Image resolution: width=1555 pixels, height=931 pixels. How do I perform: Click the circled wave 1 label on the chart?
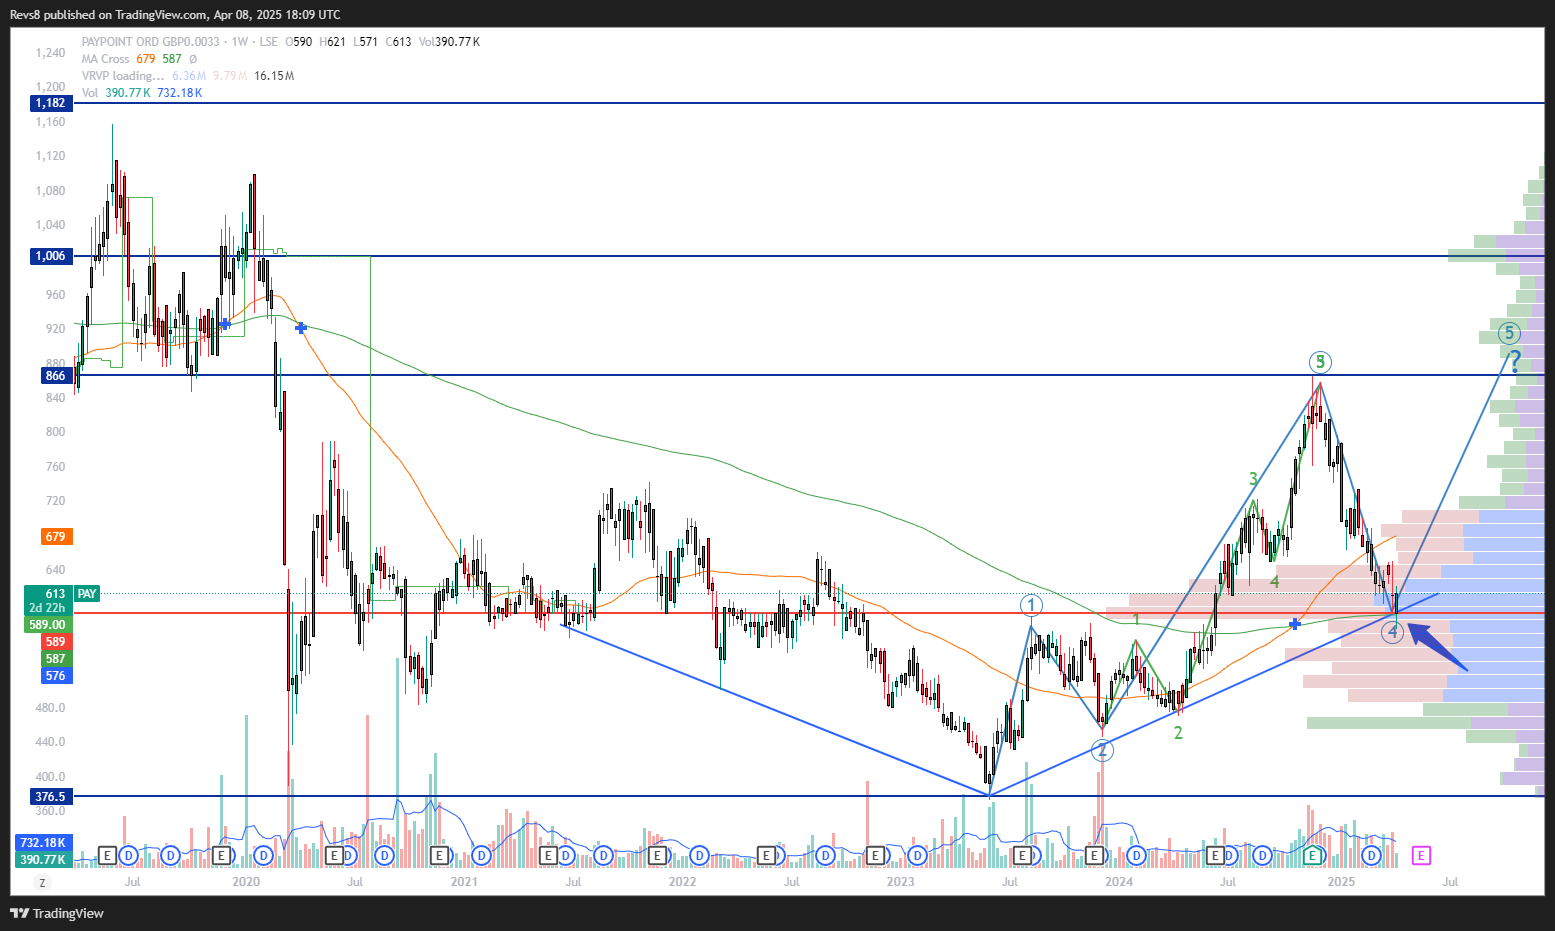pos(1031,604)
